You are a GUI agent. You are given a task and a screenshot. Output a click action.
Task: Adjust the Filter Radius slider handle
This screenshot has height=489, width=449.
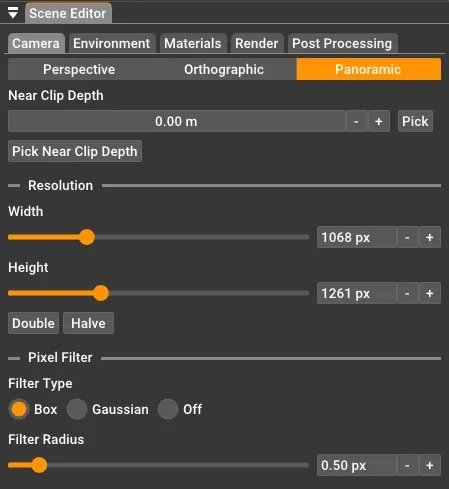[x=39, y=465]
